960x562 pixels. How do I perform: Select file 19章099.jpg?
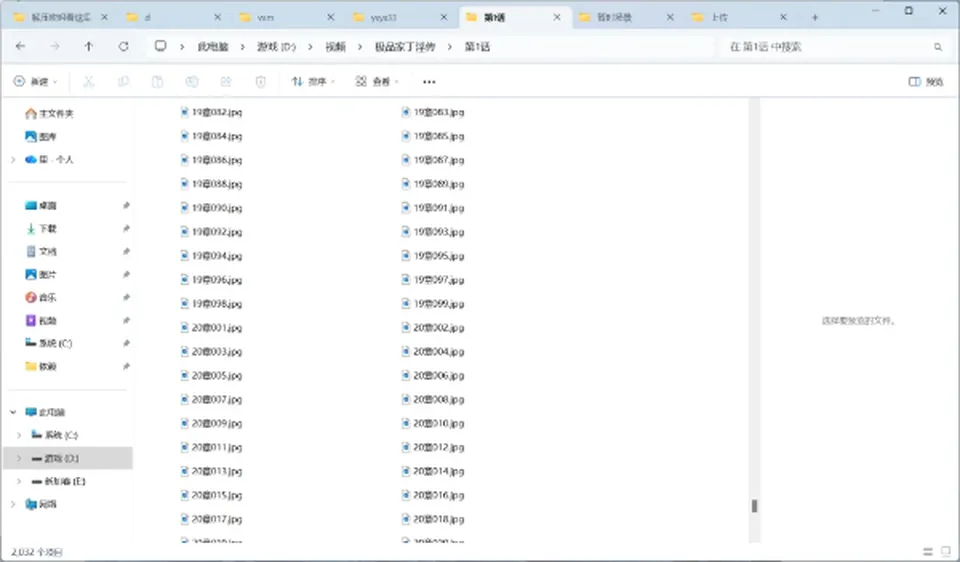pos(433,304)
